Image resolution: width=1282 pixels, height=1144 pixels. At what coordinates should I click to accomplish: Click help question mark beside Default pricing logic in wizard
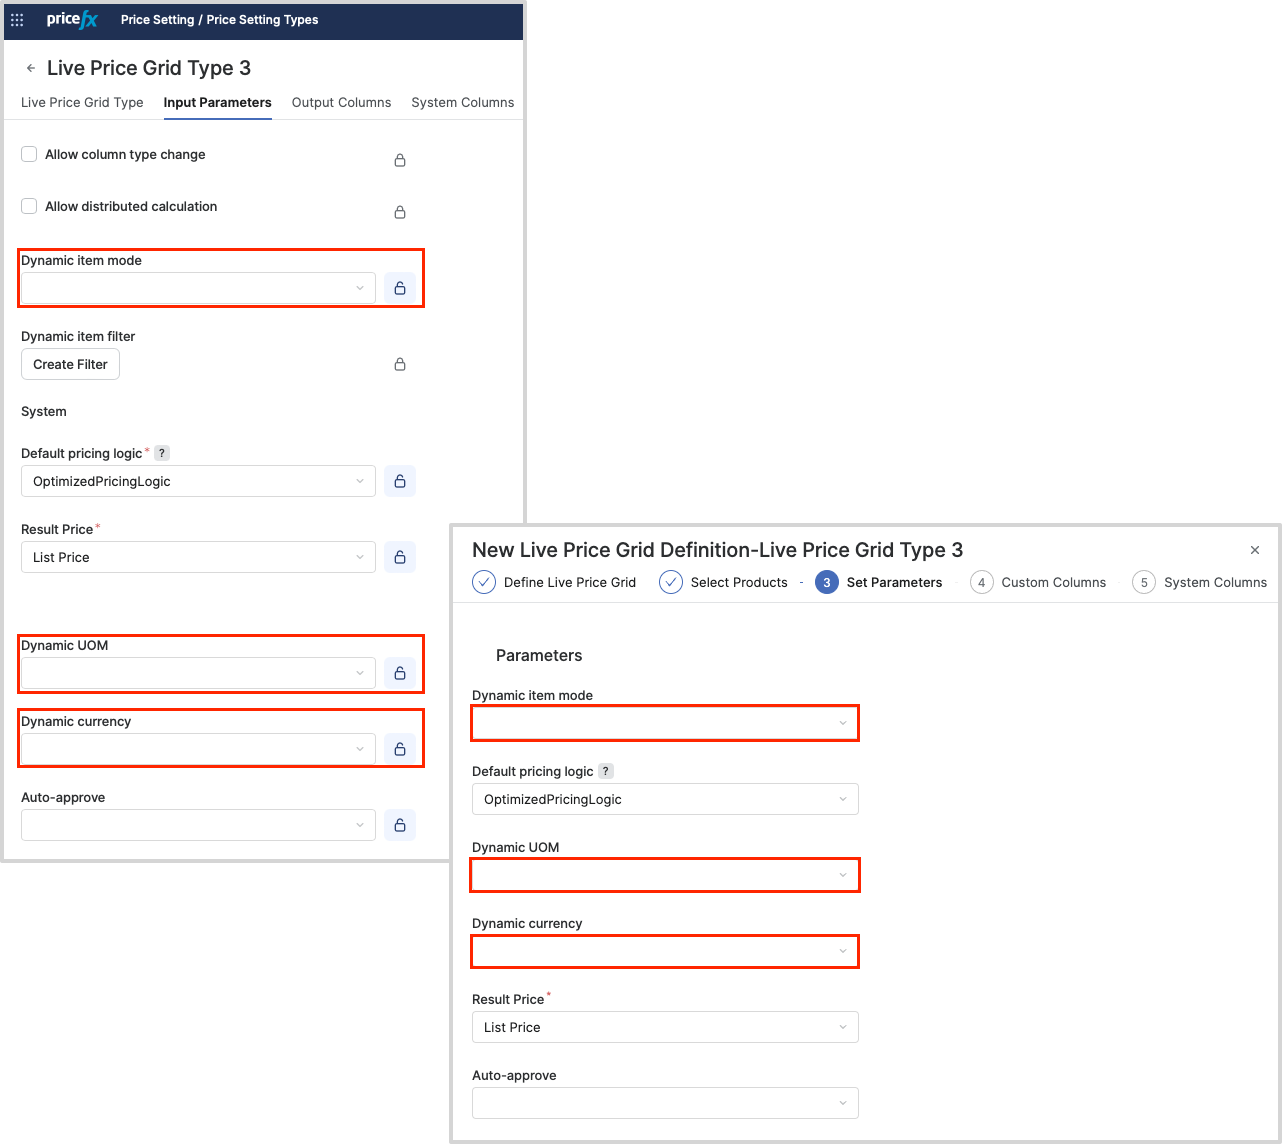pyautogui.click(x=606, y=771)
